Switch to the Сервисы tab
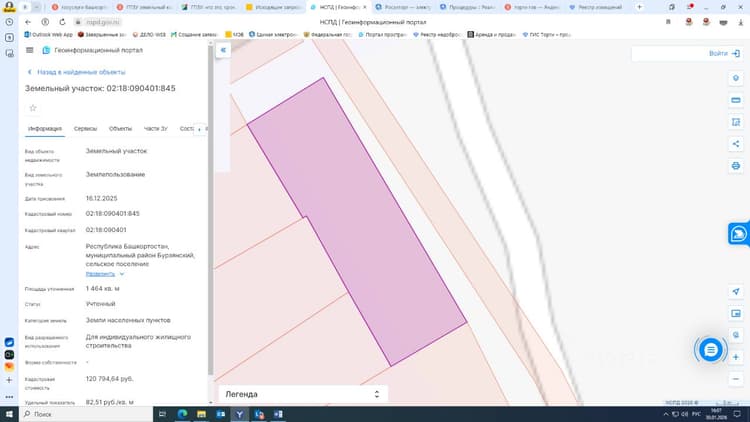The image size is (750, 422). point(85,129)
